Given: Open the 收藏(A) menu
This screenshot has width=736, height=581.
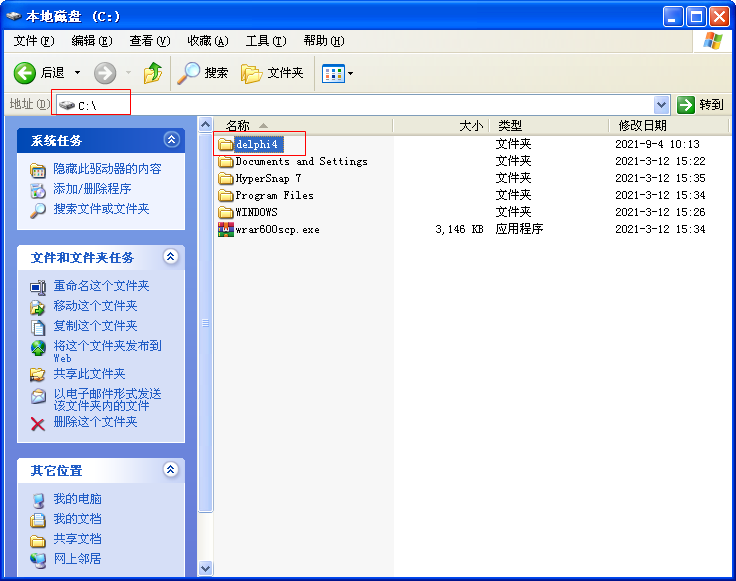Looking at the screenshot, I should [208, 41].
